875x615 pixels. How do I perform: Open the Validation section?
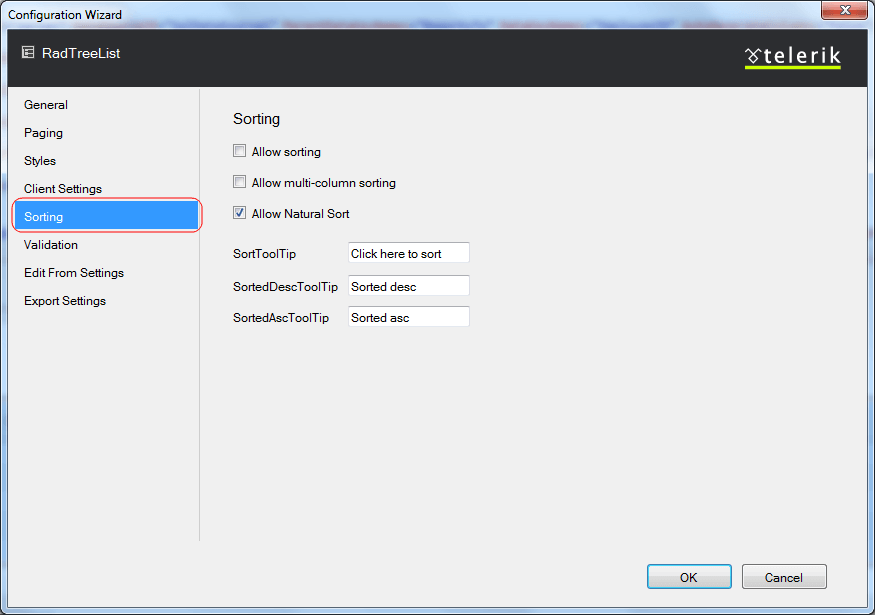point(51,244)
